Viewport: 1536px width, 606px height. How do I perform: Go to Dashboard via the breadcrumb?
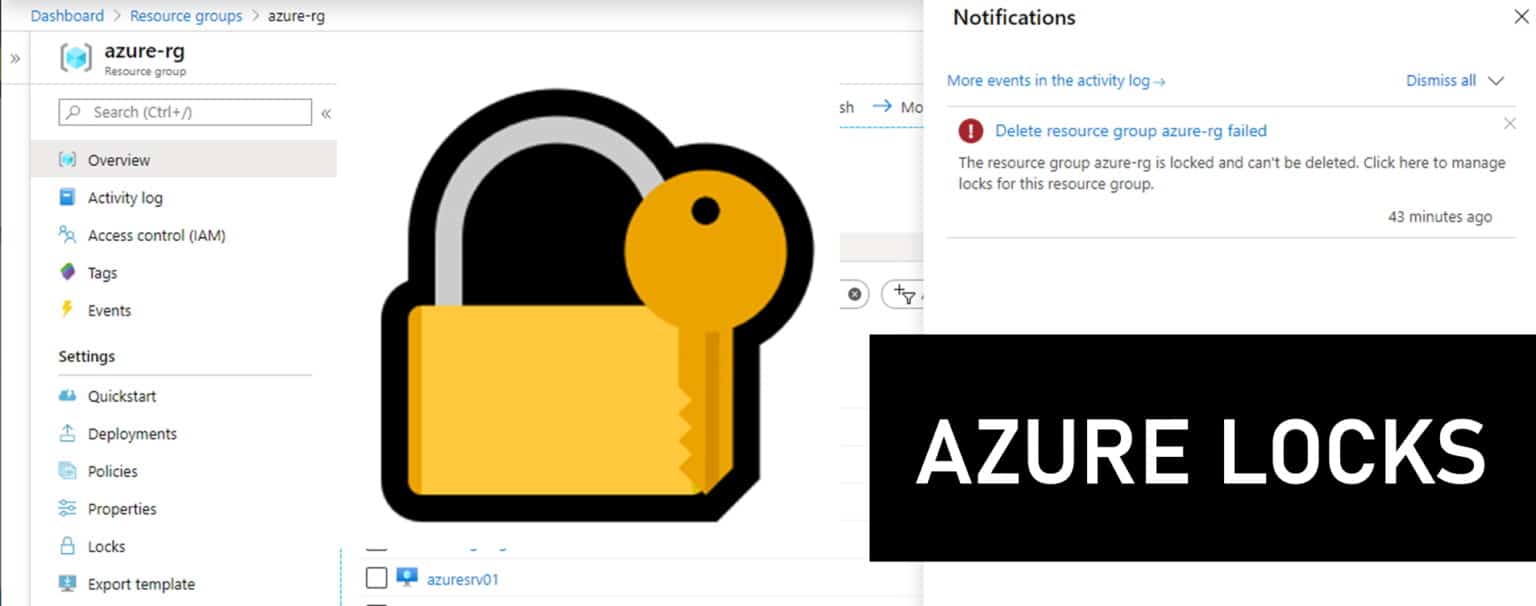coord(67,15)
